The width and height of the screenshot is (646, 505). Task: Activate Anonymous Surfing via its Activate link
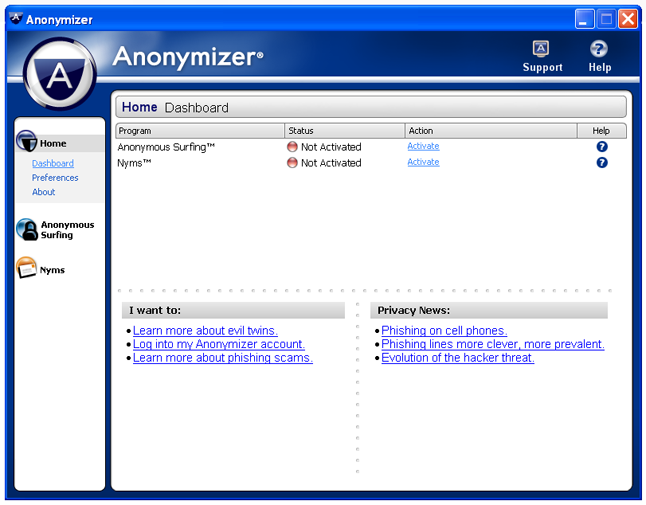pyautogui.click(x=423, y=146)
